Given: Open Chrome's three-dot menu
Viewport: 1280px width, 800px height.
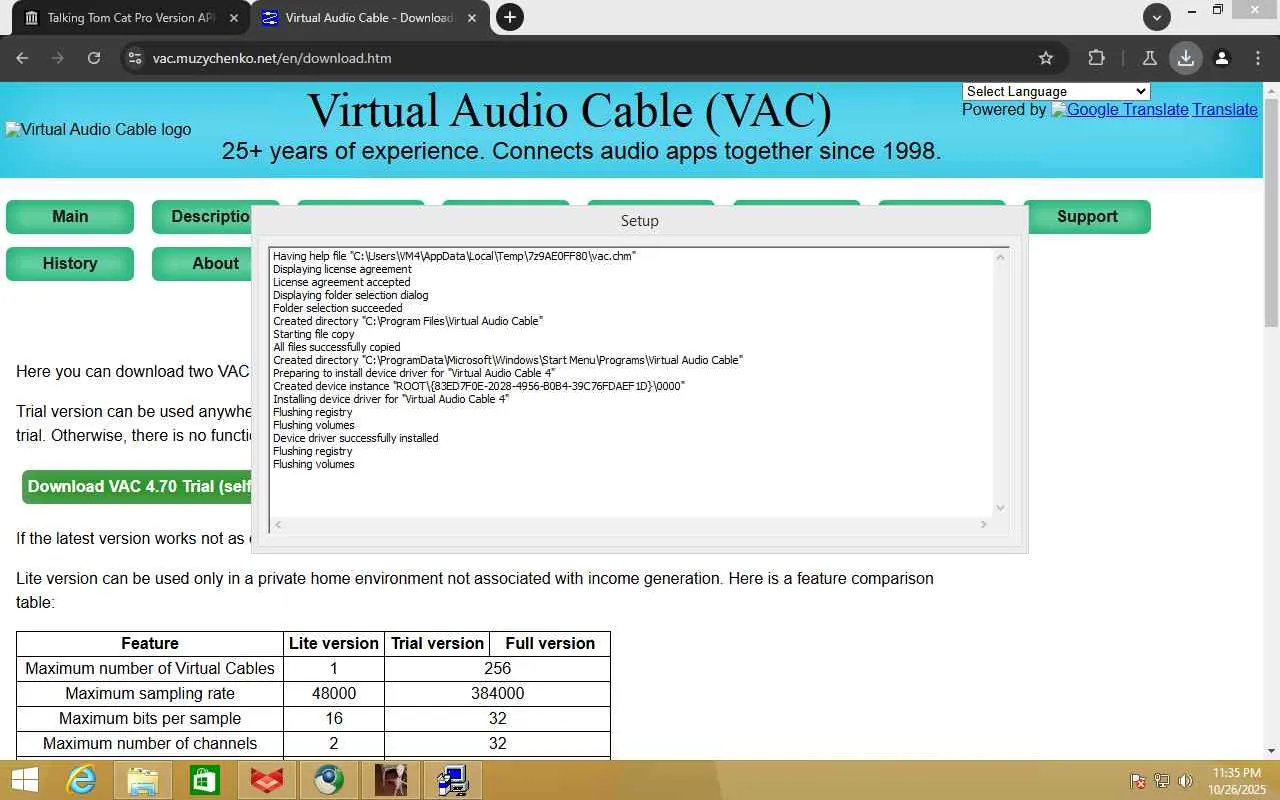Looking at the screenshot, I should tap(1258, 58).
